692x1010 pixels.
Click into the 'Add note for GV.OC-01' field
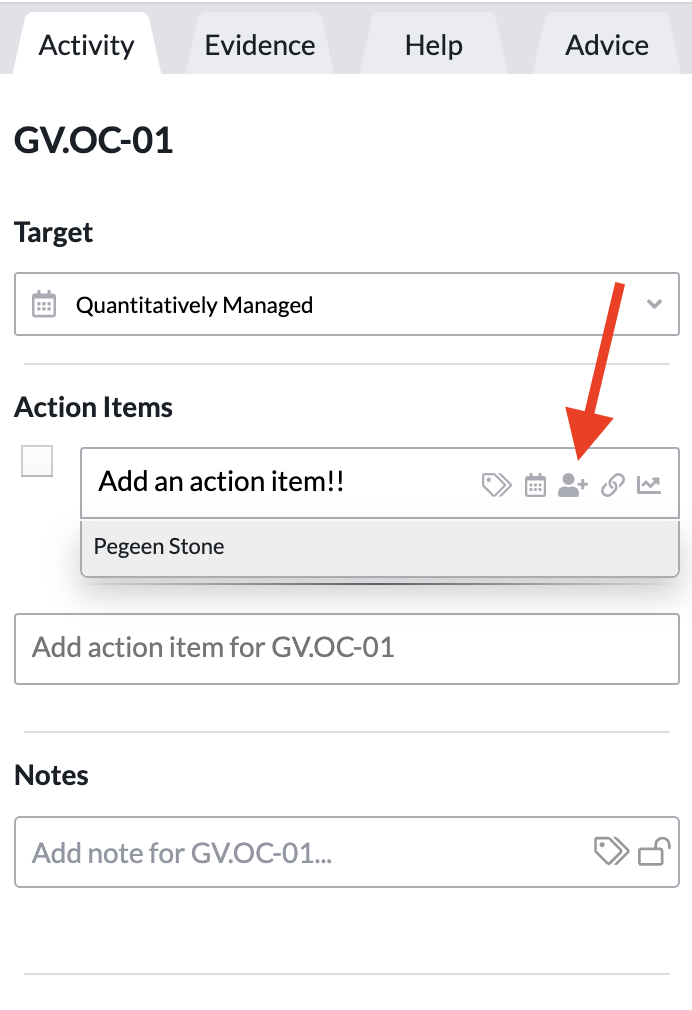[x=347, y=852]
